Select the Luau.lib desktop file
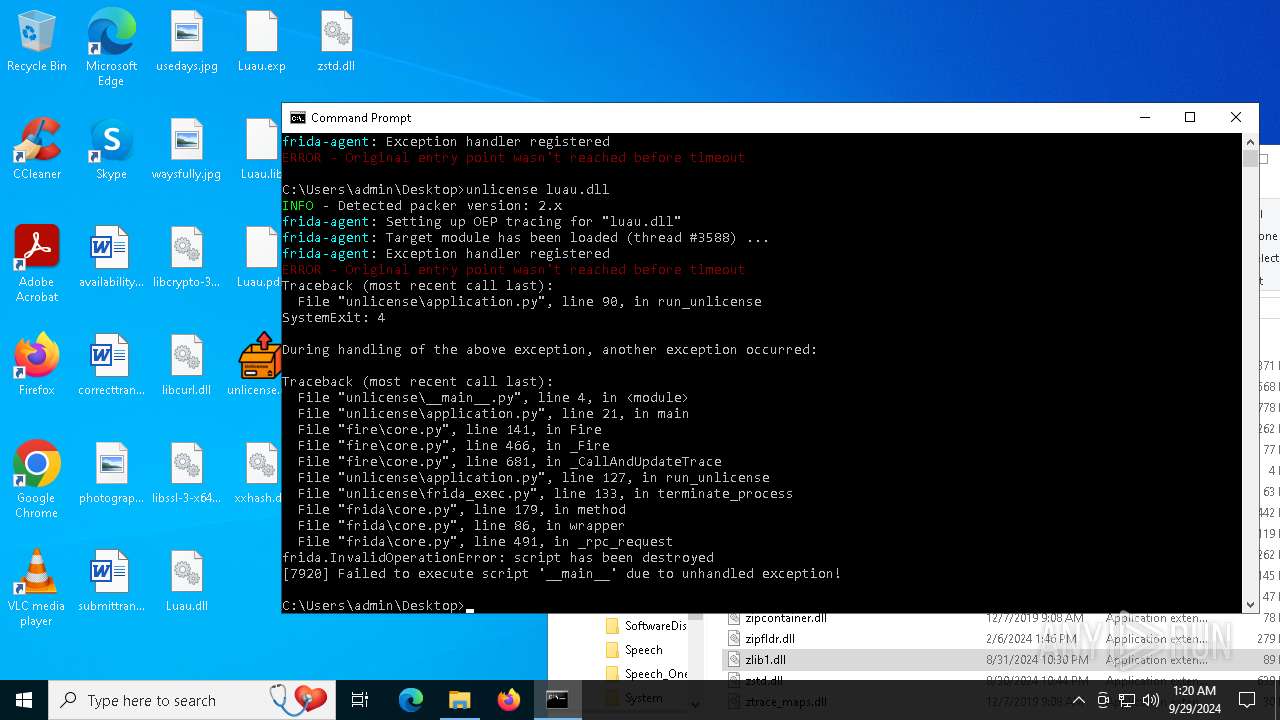The width and height of the screenshot is (1280, 720). pyautogui.click(x=261, y=149)
